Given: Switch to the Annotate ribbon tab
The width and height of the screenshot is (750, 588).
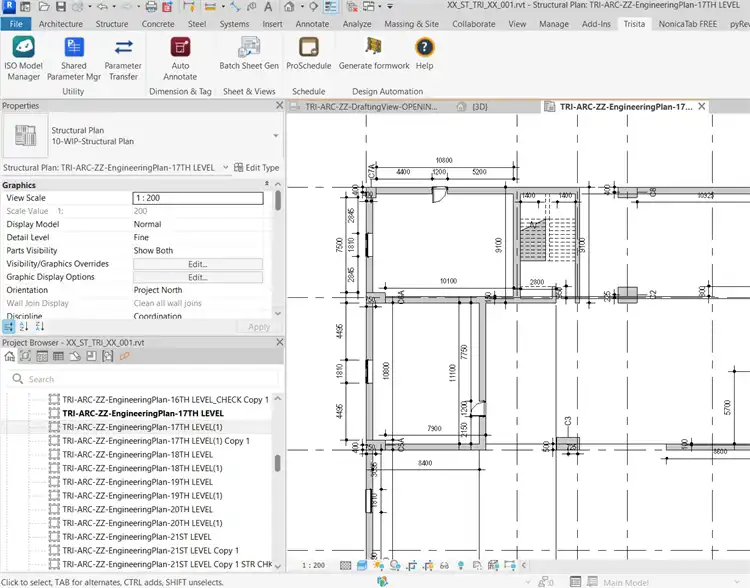Looking at the screenshot, I should click(x=312, y=24).
